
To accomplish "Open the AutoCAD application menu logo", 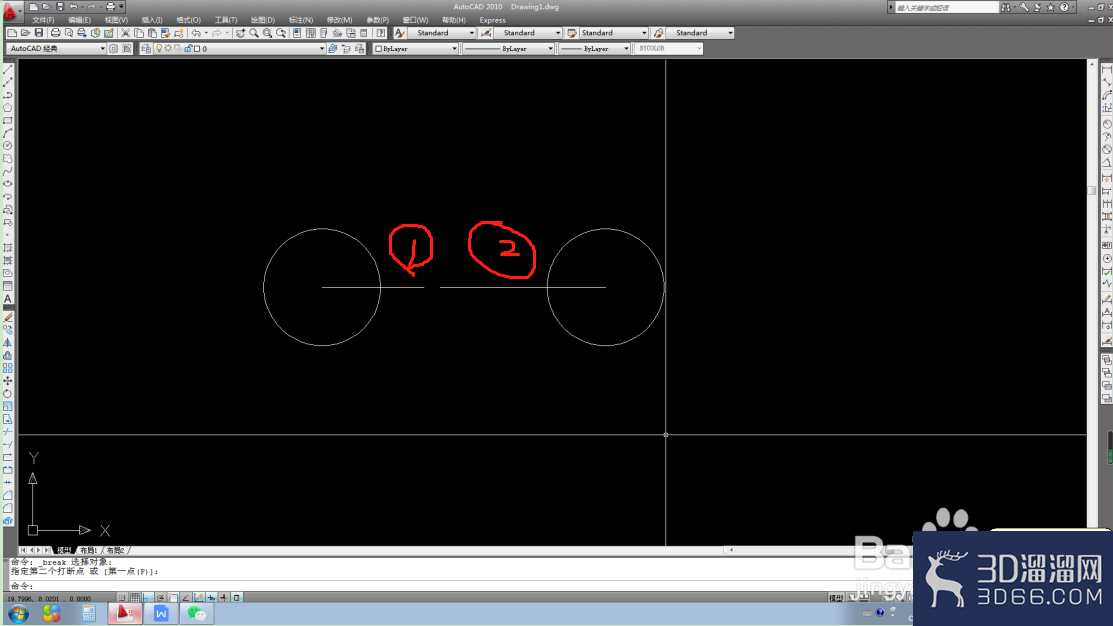I will [11, 11].
